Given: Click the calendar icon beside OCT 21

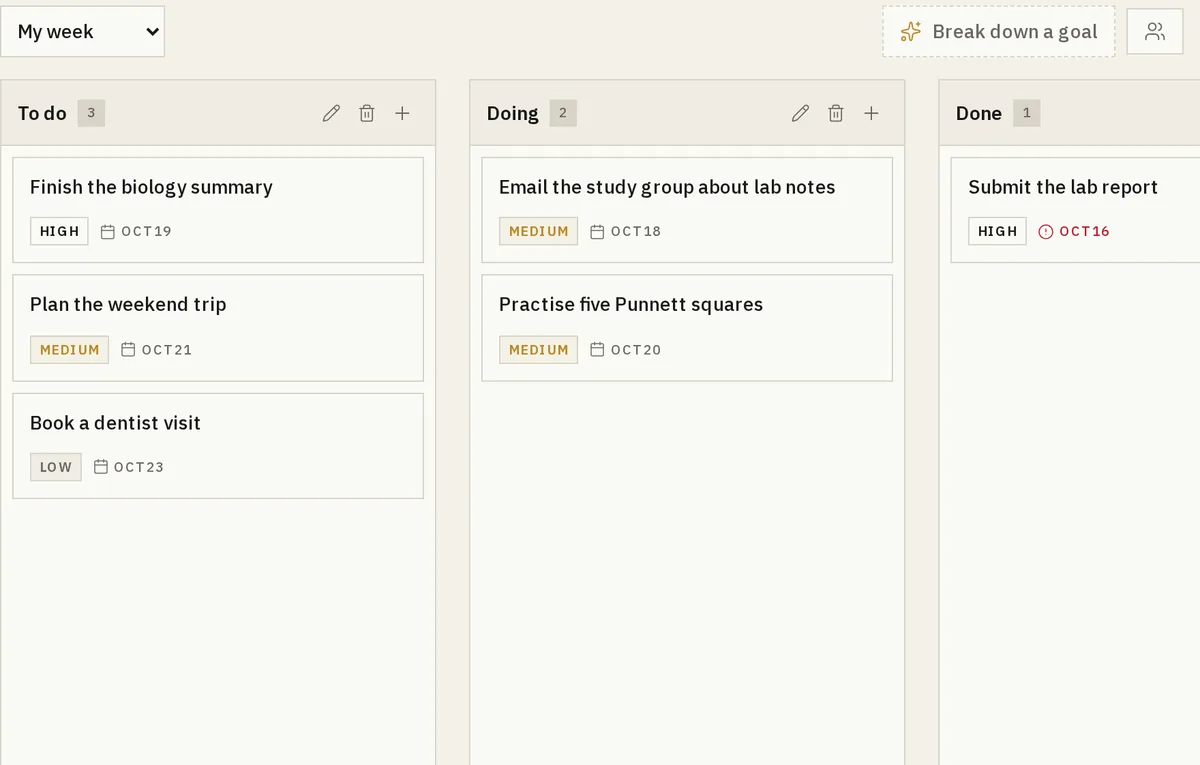Looking at the screenshot, I should click(x=128, y=350).
